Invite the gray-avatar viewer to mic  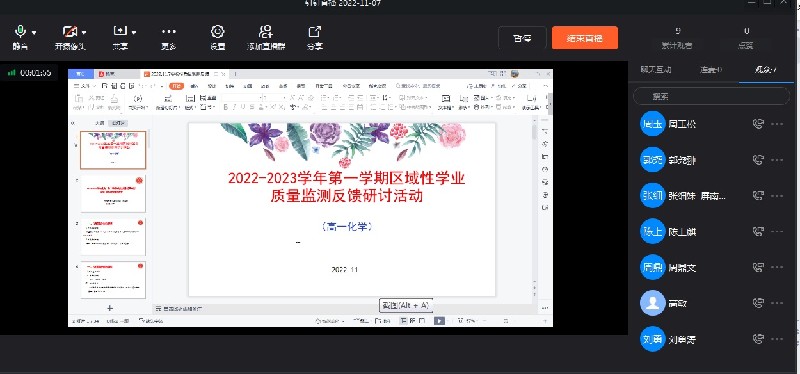click(758, 303)
